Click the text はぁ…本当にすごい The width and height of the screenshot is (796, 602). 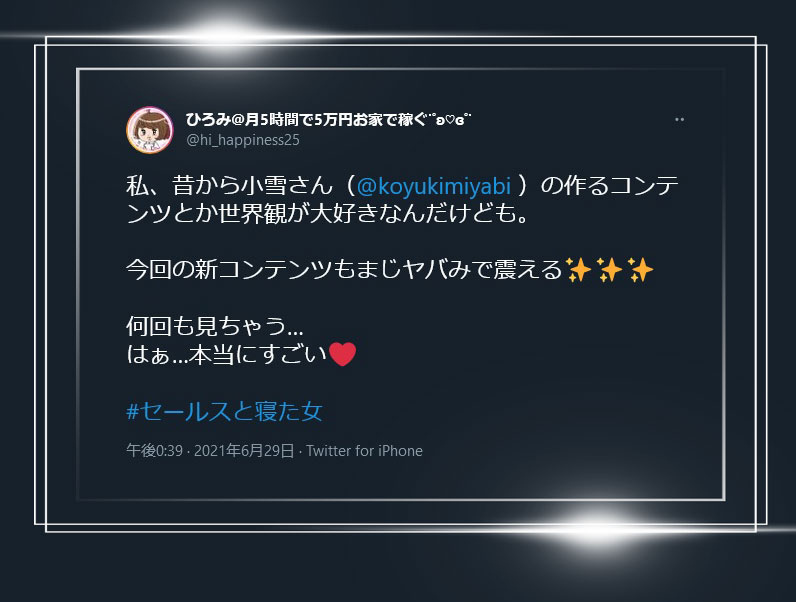(x=226, y=354)
